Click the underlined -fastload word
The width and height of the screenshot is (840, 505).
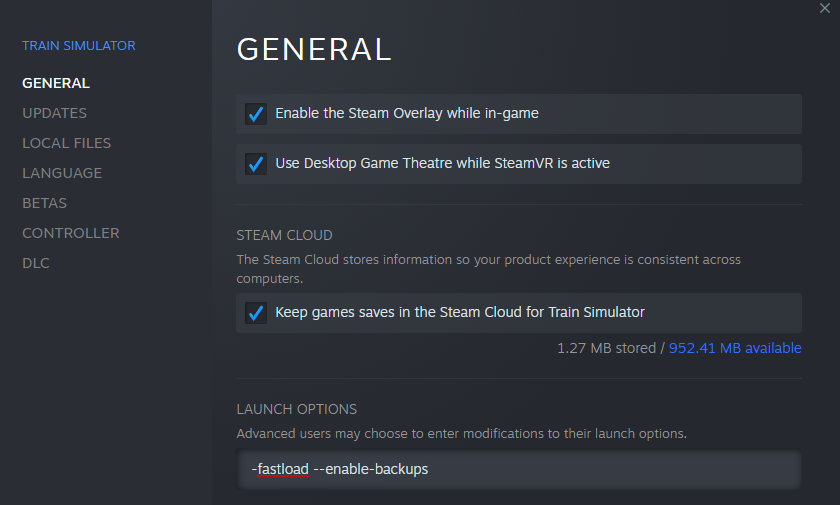tap(280, 469)
